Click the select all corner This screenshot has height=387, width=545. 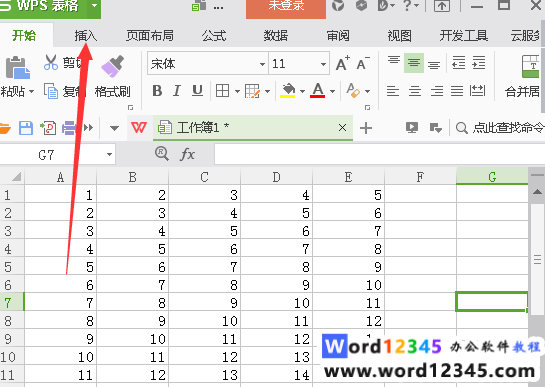click(x=13, y=176)
